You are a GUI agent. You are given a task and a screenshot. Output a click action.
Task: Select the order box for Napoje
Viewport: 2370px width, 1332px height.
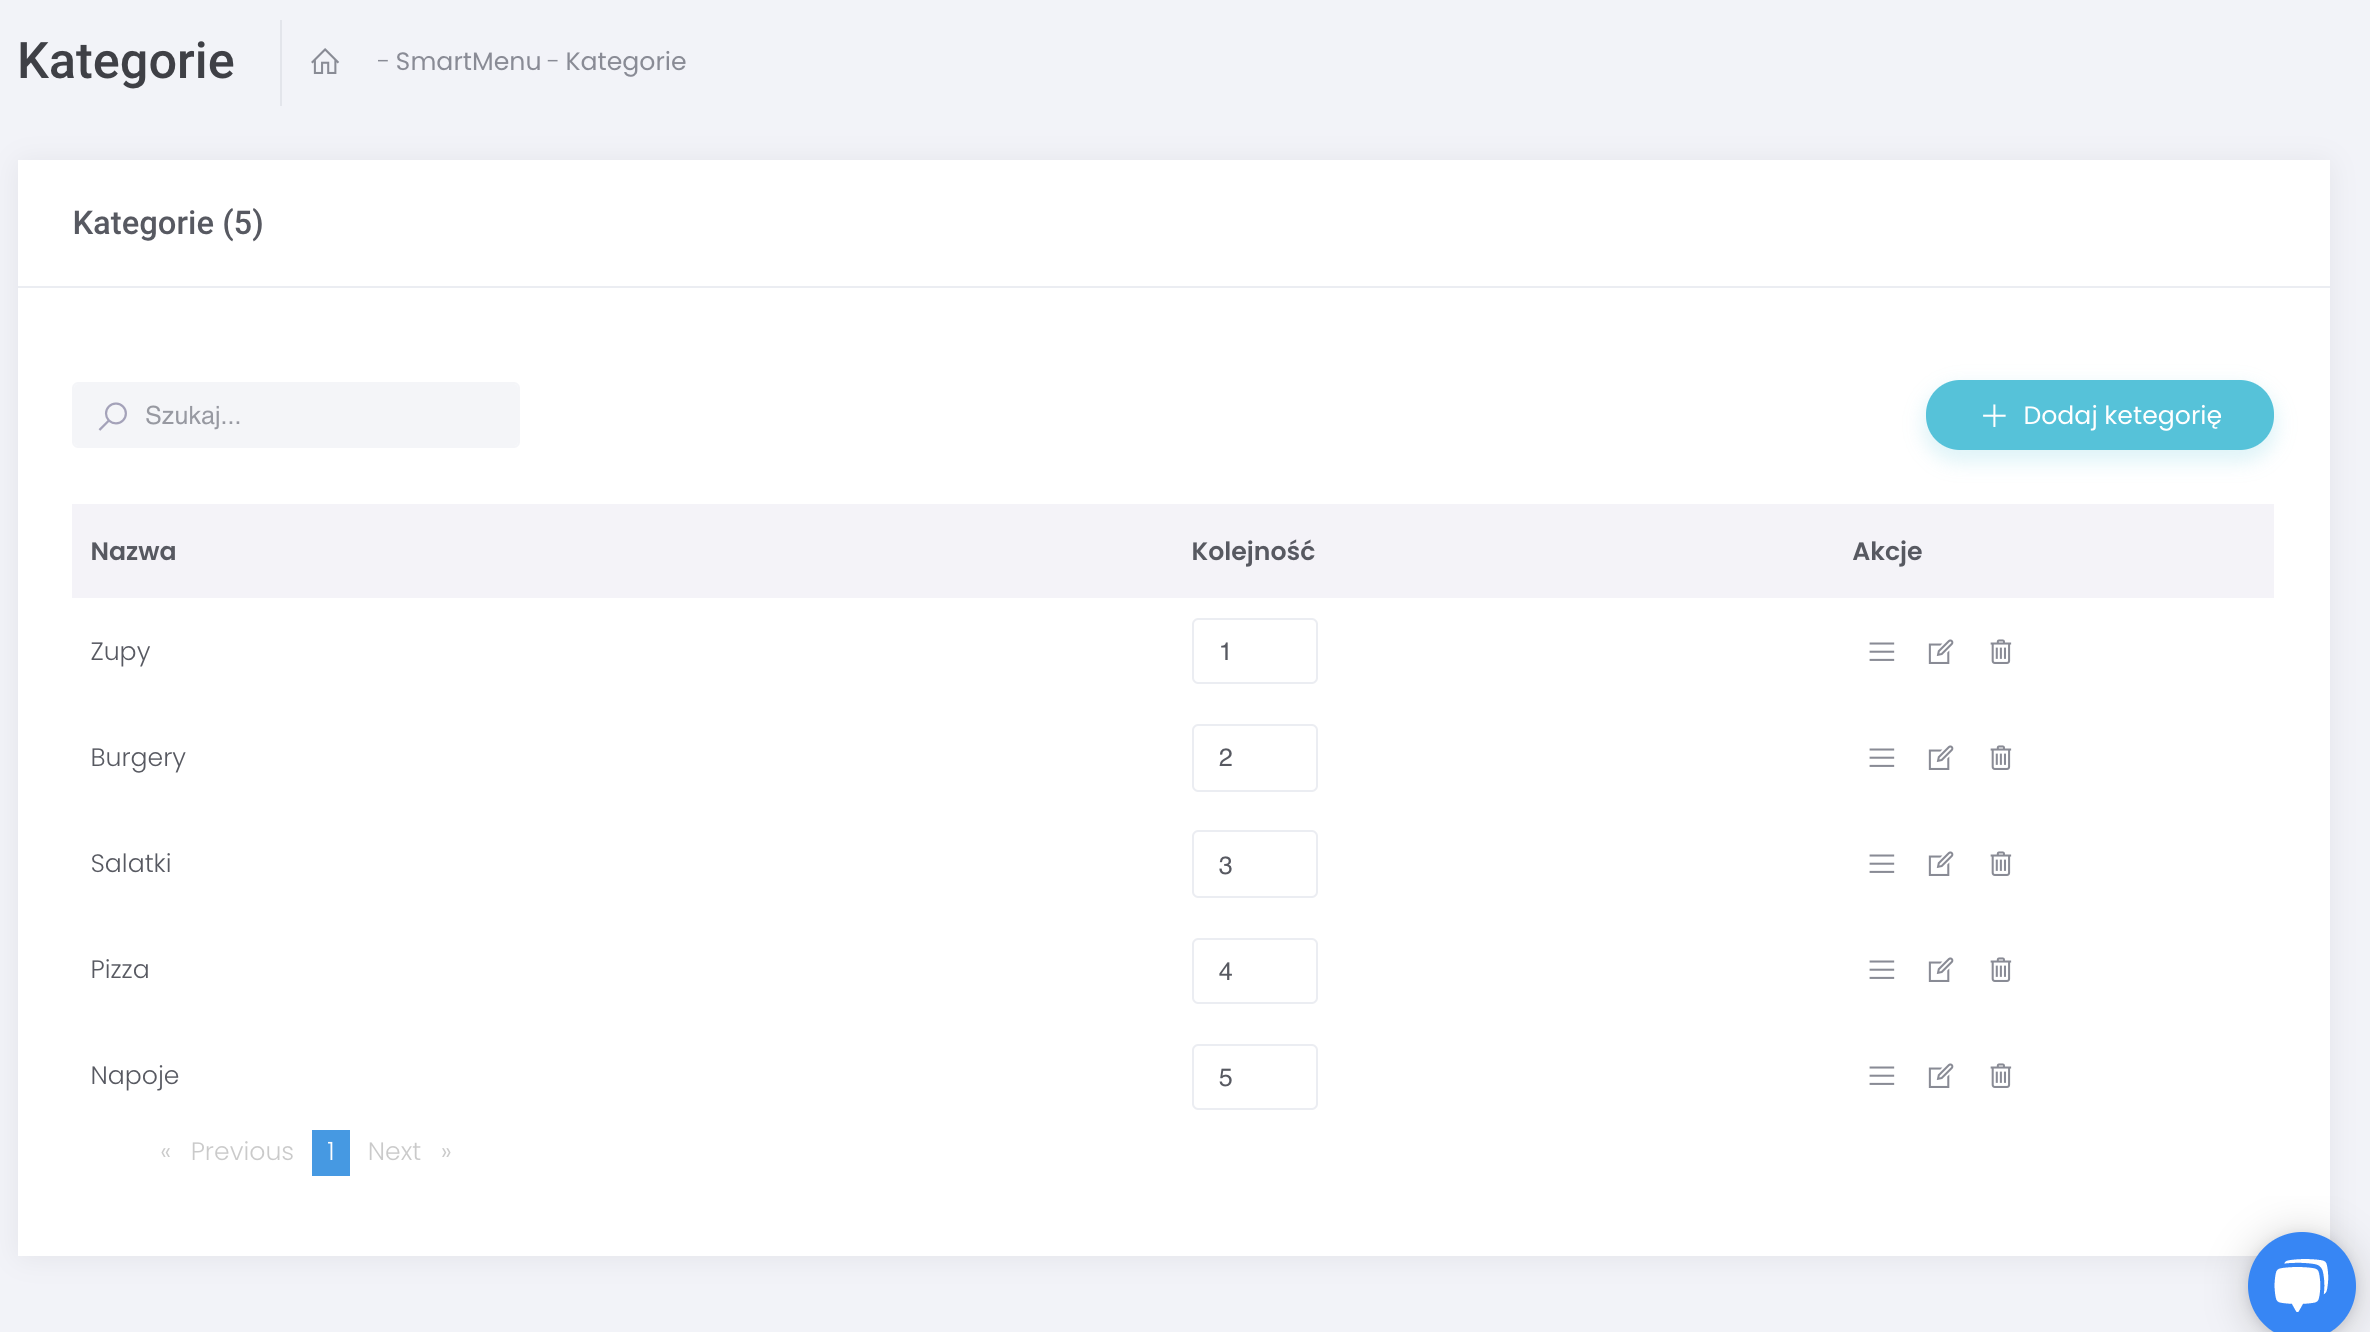tap(1254, 1077)
